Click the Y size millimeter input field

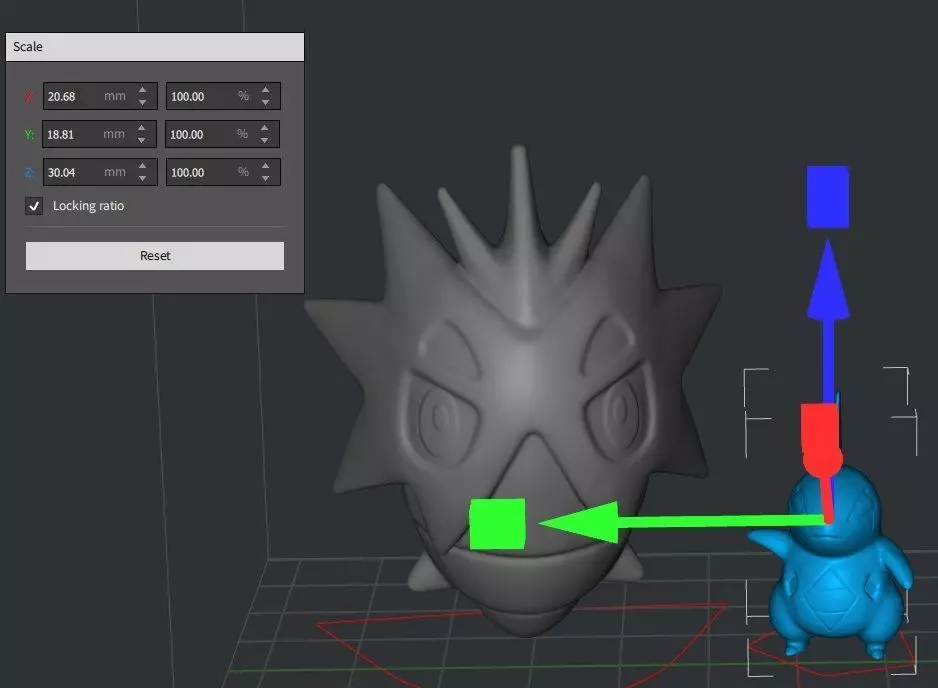click(x=99, y=134)
